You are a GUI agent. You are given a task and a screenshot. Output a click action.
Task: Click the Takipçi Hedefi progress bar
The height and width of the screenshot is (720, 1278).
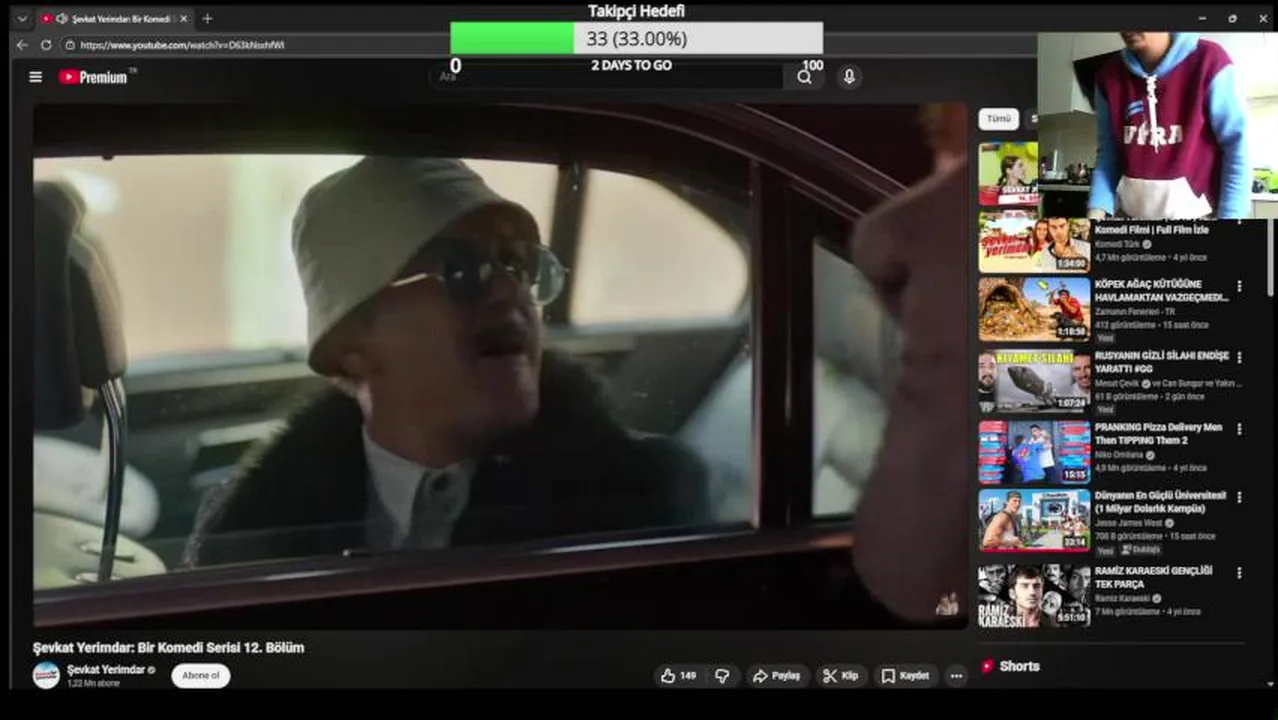(x=636, y=39)
